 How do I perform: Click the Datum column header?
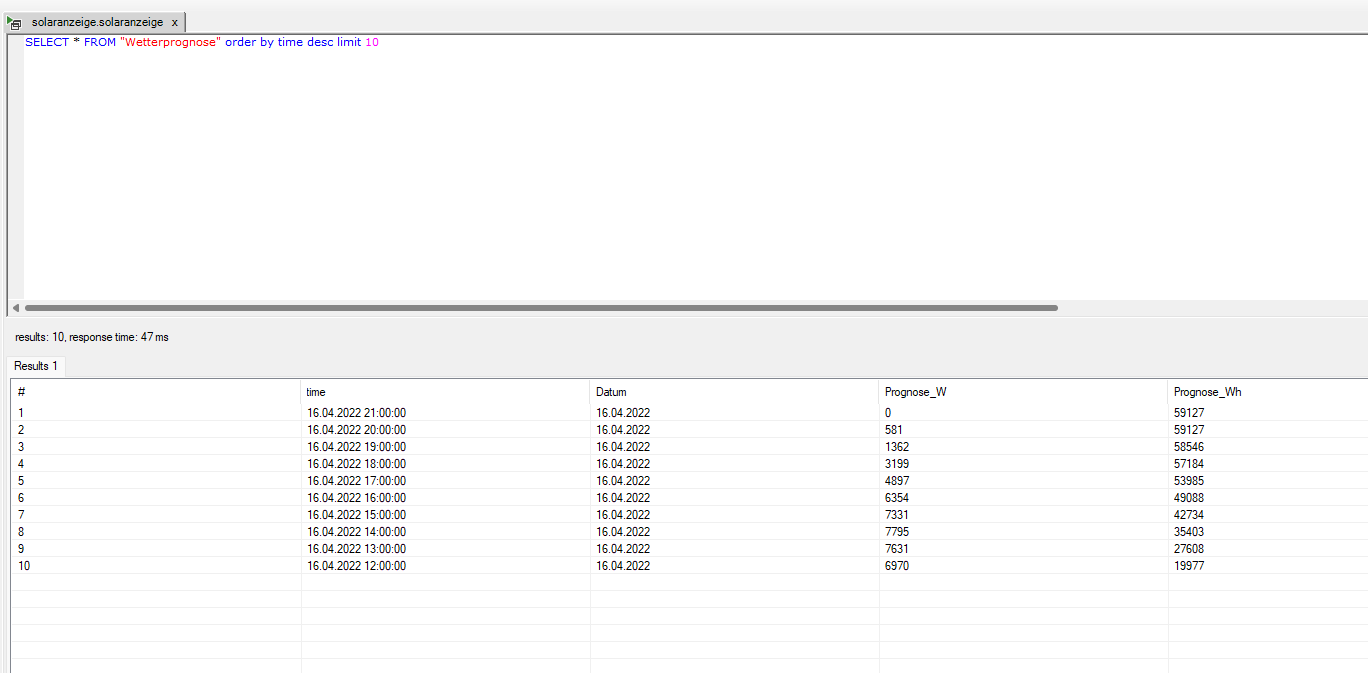611,392
